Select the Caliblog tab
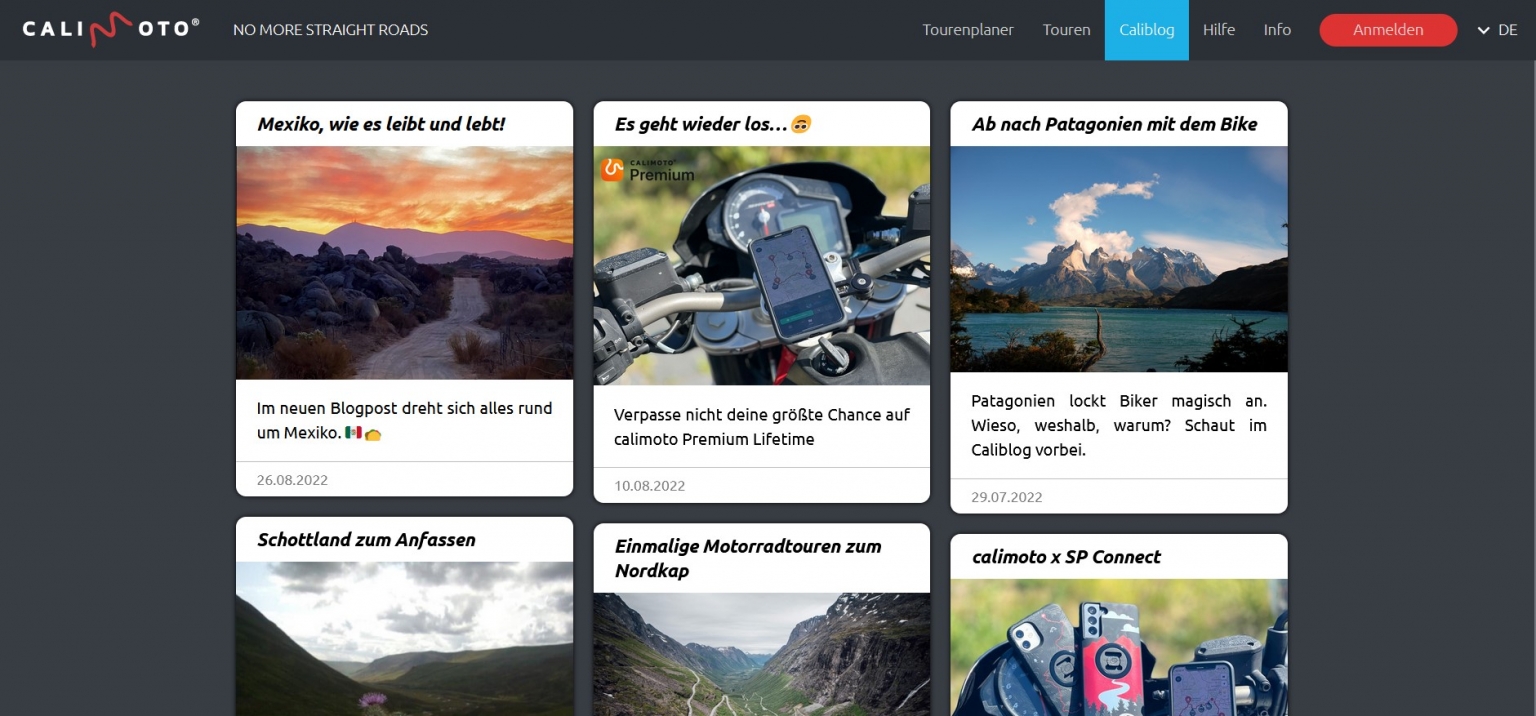Image resolution: width=1536 pixels, height=716 pixels. 1146,30
